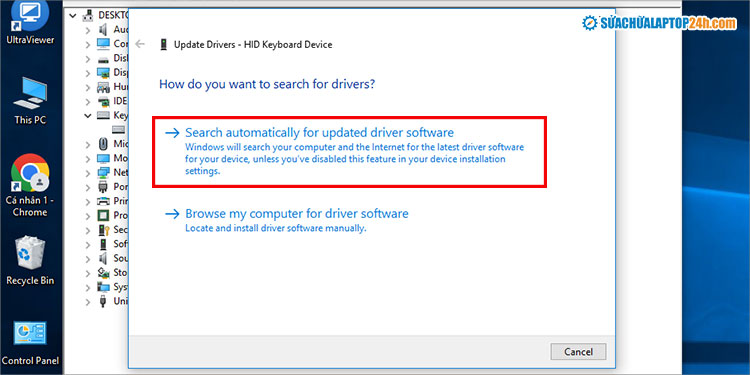
Task: Select the Uni tree row label
Action: 120,302
